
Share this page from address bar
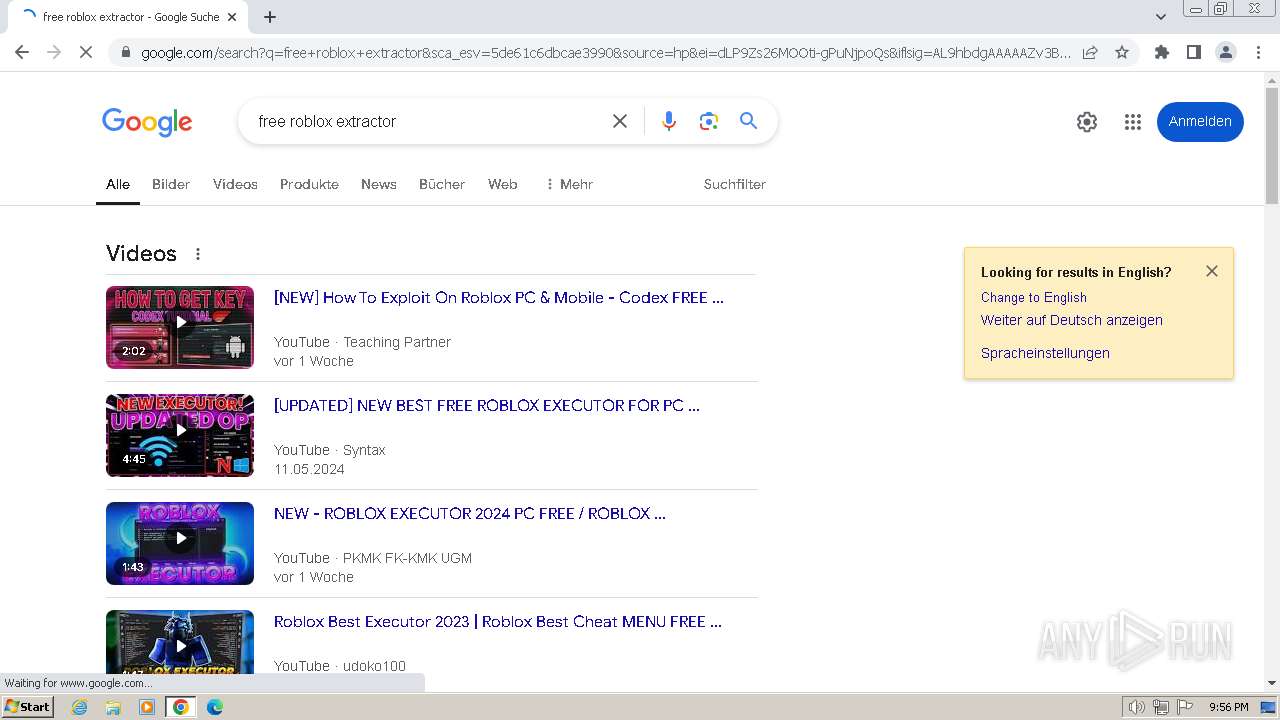[x=1090, y=52]
